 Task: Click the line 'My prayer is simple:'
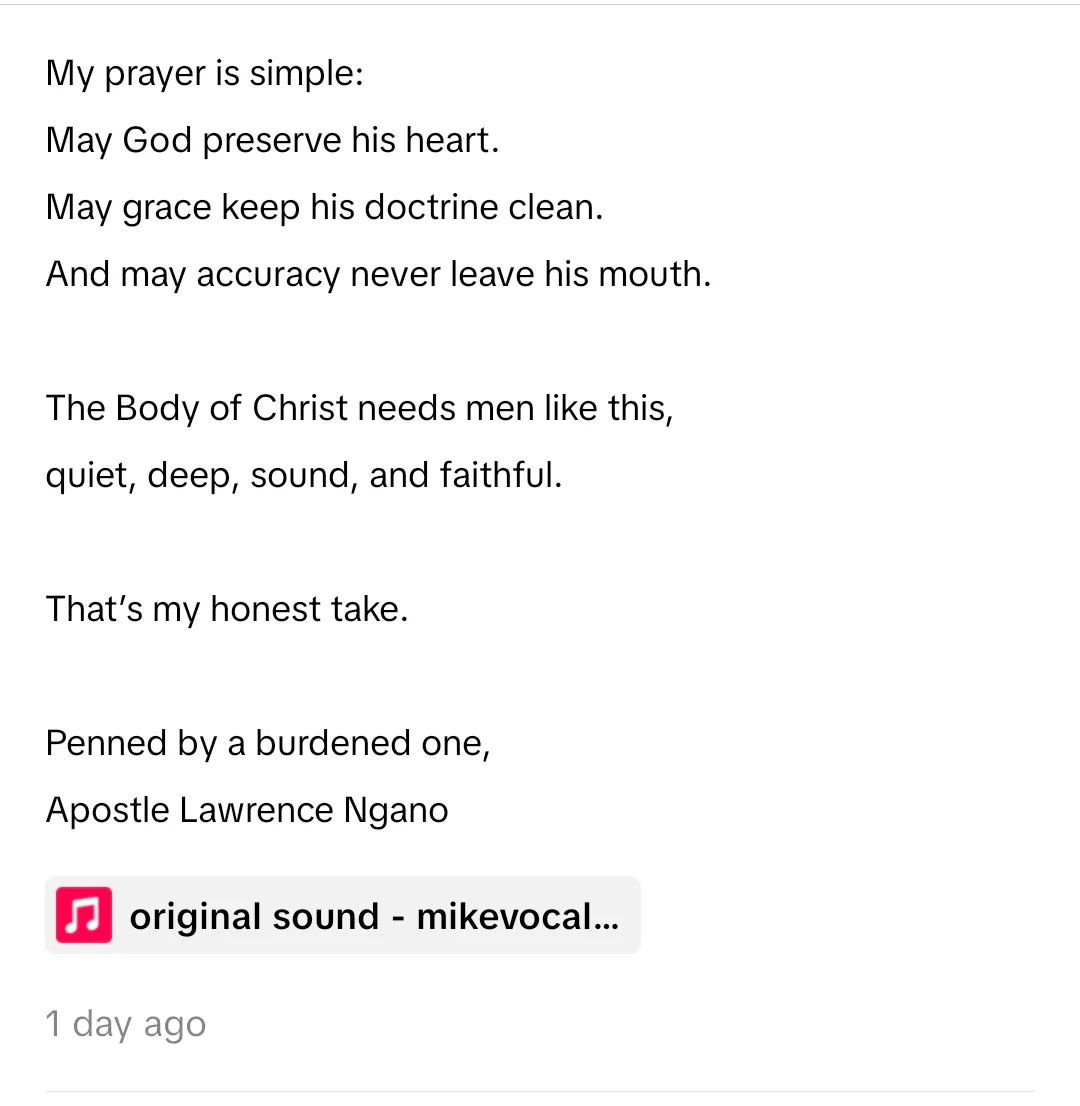[x=205, y=74]
